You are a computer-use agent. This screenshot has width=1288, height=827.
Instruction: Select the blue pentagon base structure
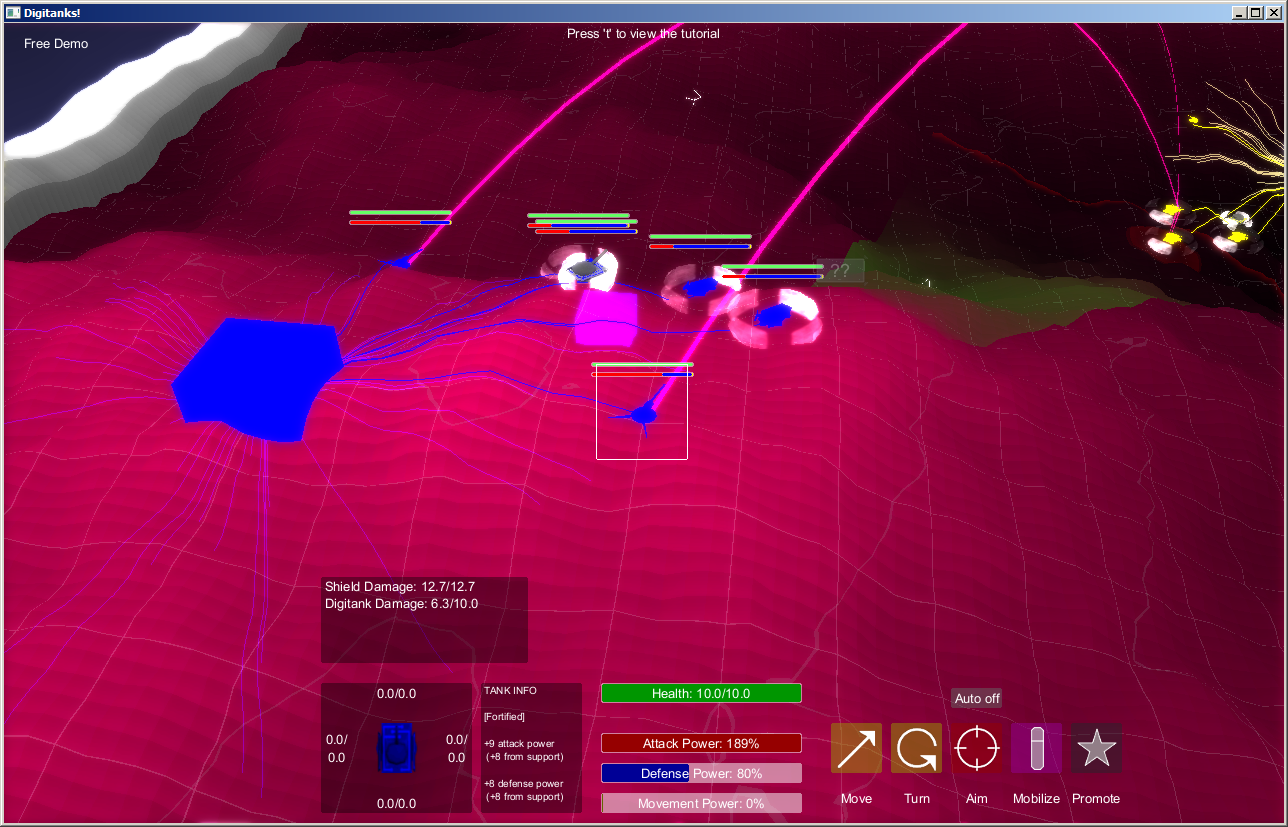(x=257, y=379)
